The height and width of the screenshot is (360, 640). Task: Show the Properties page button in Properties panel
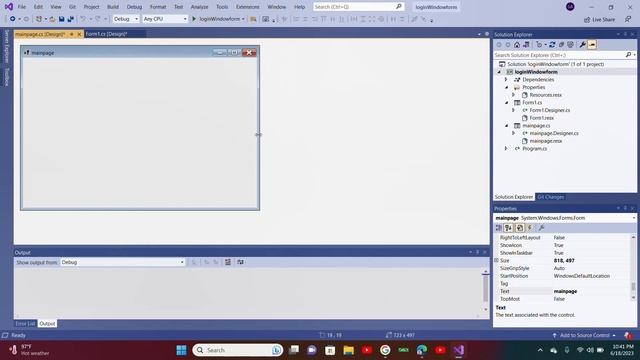[519, 228]
